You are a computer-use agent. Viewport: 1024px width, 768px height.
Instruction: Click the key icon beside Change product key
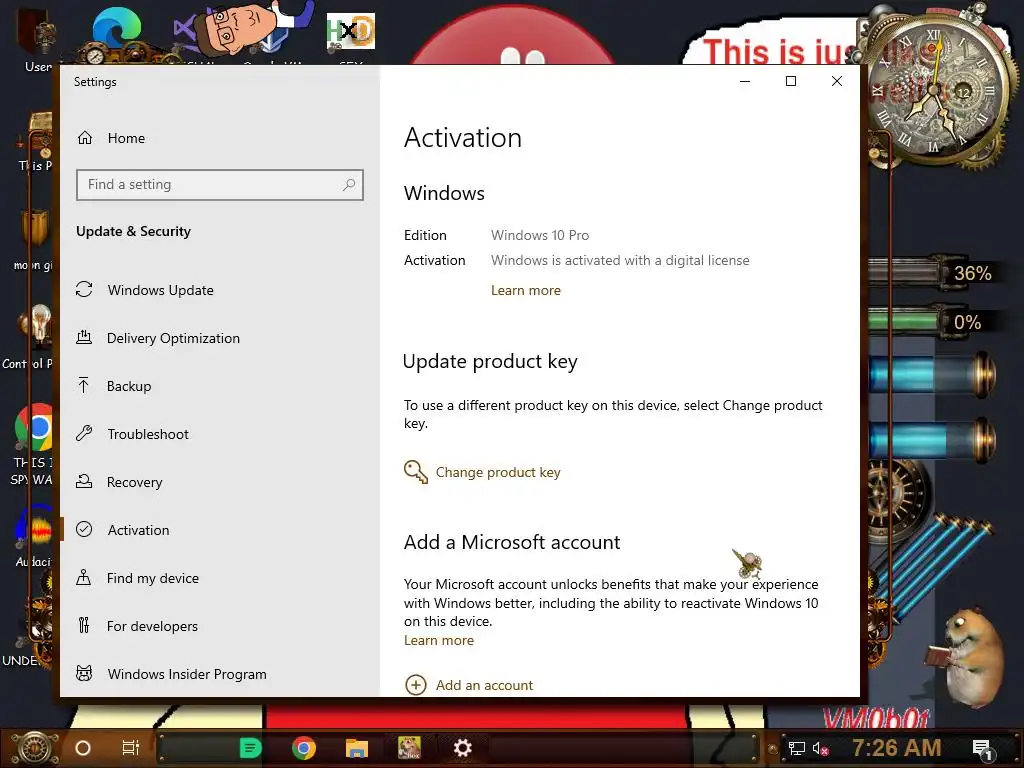tap(415, 472)
